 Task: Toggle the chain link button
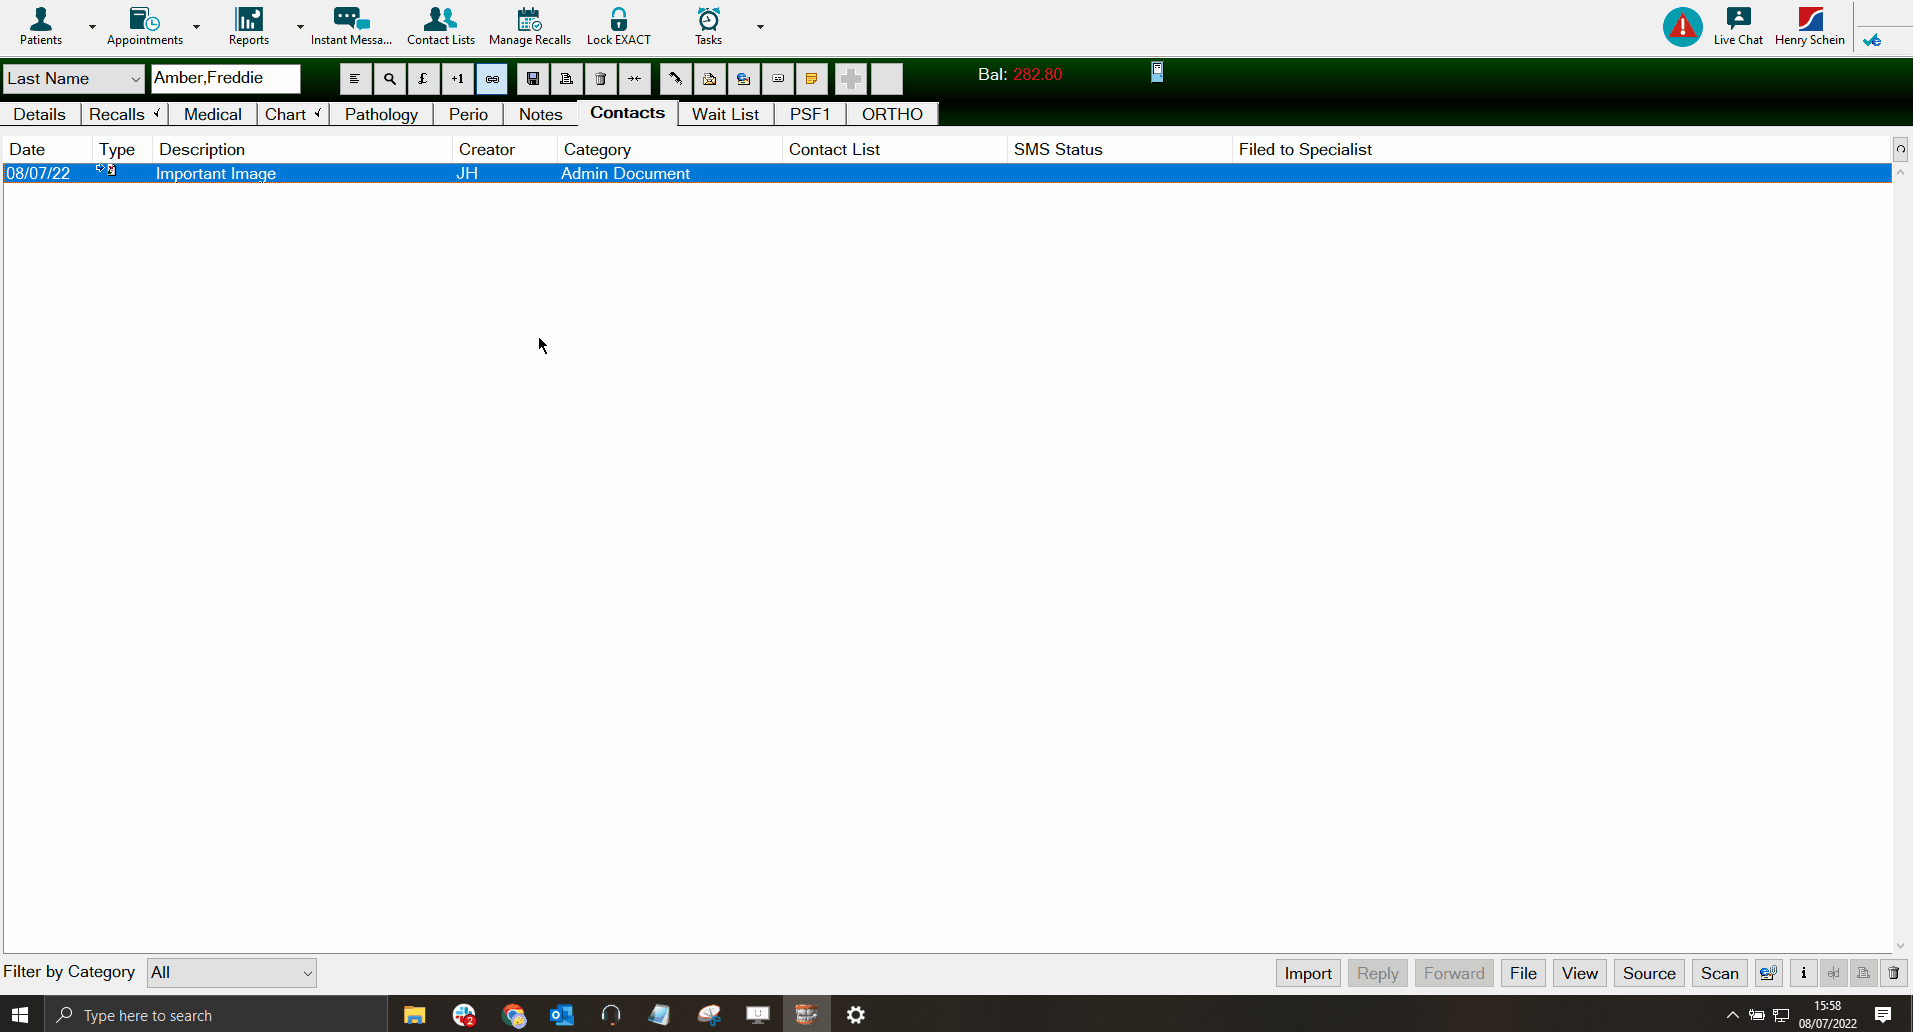click(492, 79)
